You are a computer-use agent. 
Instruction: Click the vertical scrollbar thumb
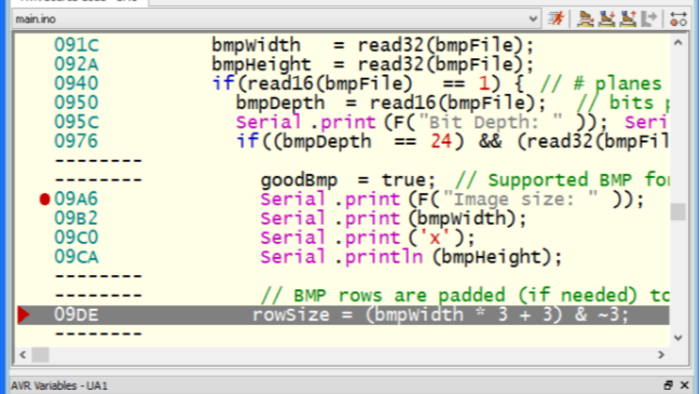point(678,212)
